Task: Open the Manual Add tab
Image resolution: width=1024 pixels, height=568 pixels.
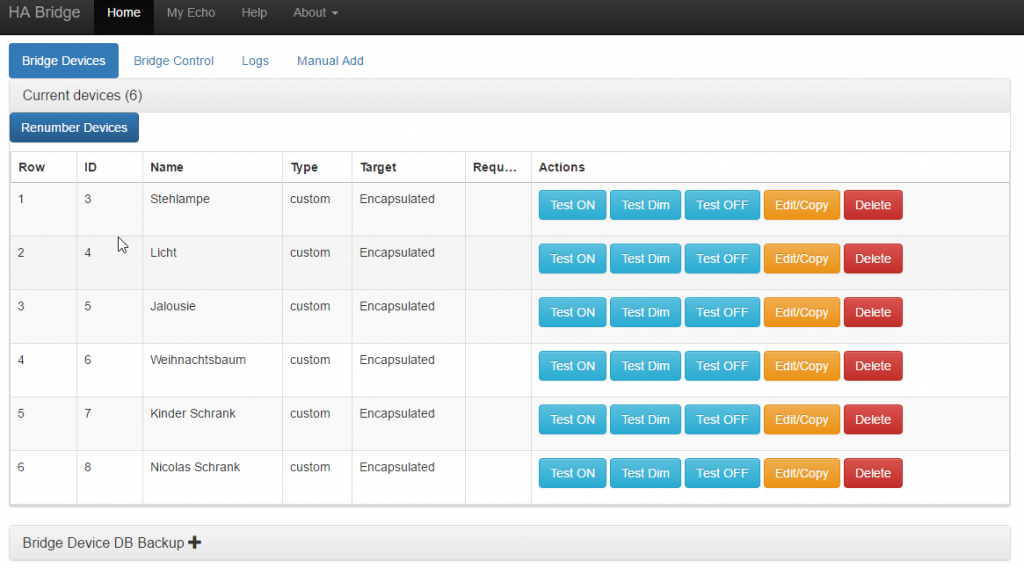Action: (x=330, y=61)
